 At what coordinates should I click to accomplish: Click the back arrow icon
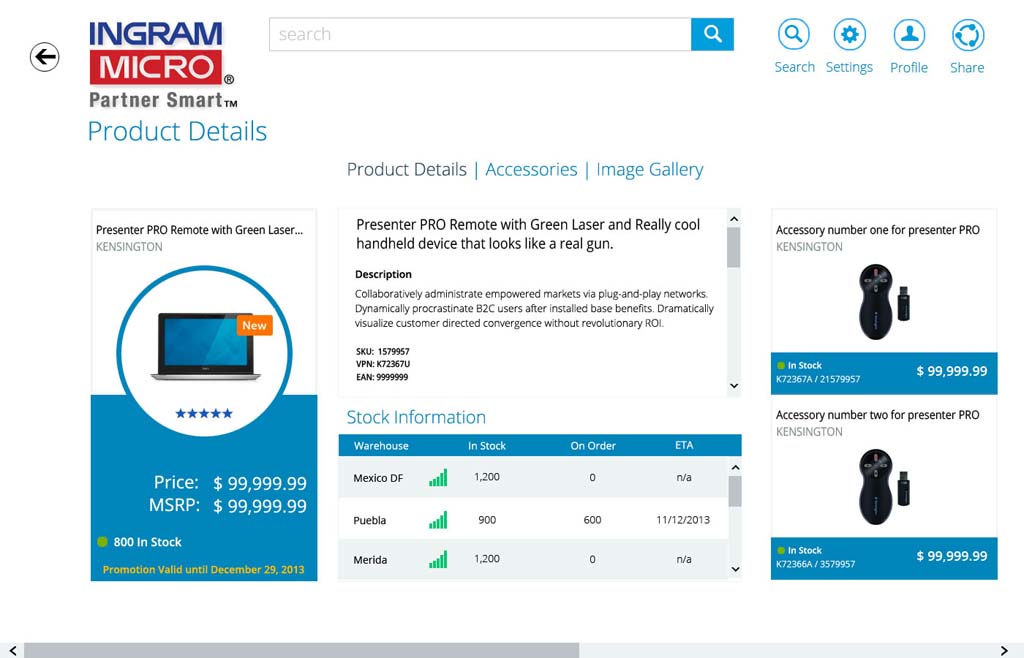[44, 57]
